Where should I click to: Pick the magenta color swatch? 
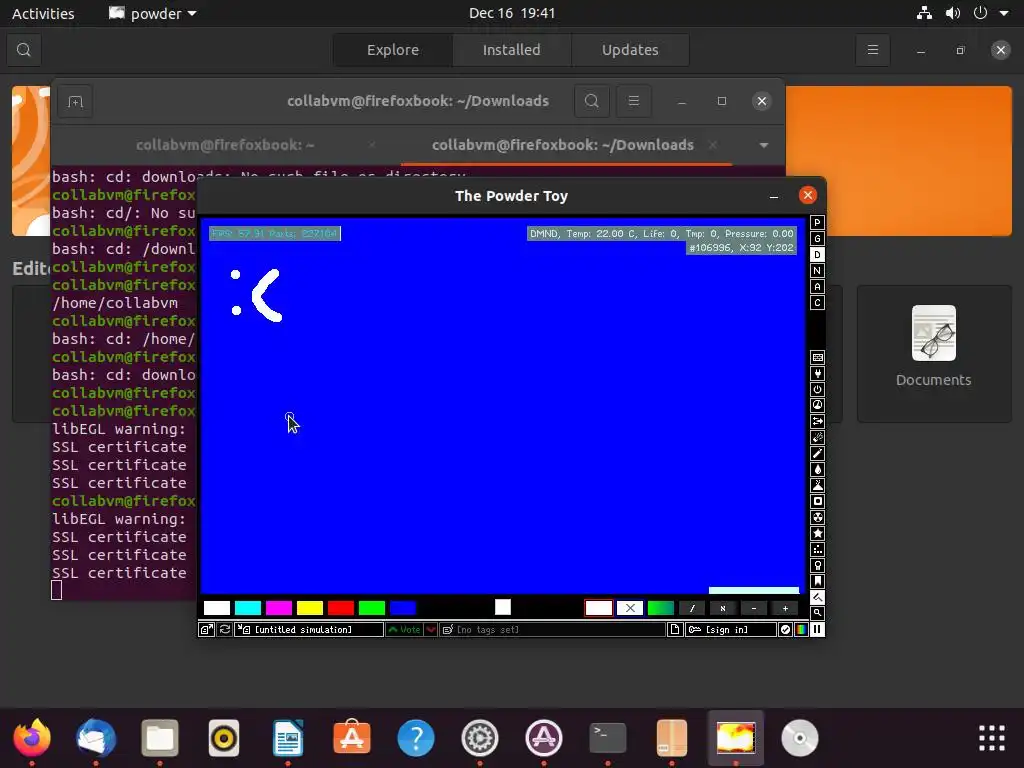[x=279, y=609]
